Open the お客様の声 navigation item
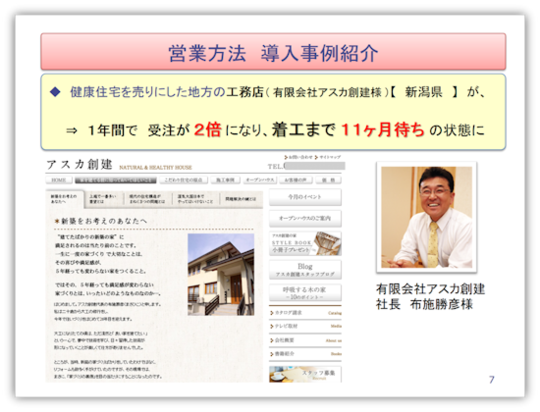This screenshot has height=412, width=540. (x=295, y=180)
